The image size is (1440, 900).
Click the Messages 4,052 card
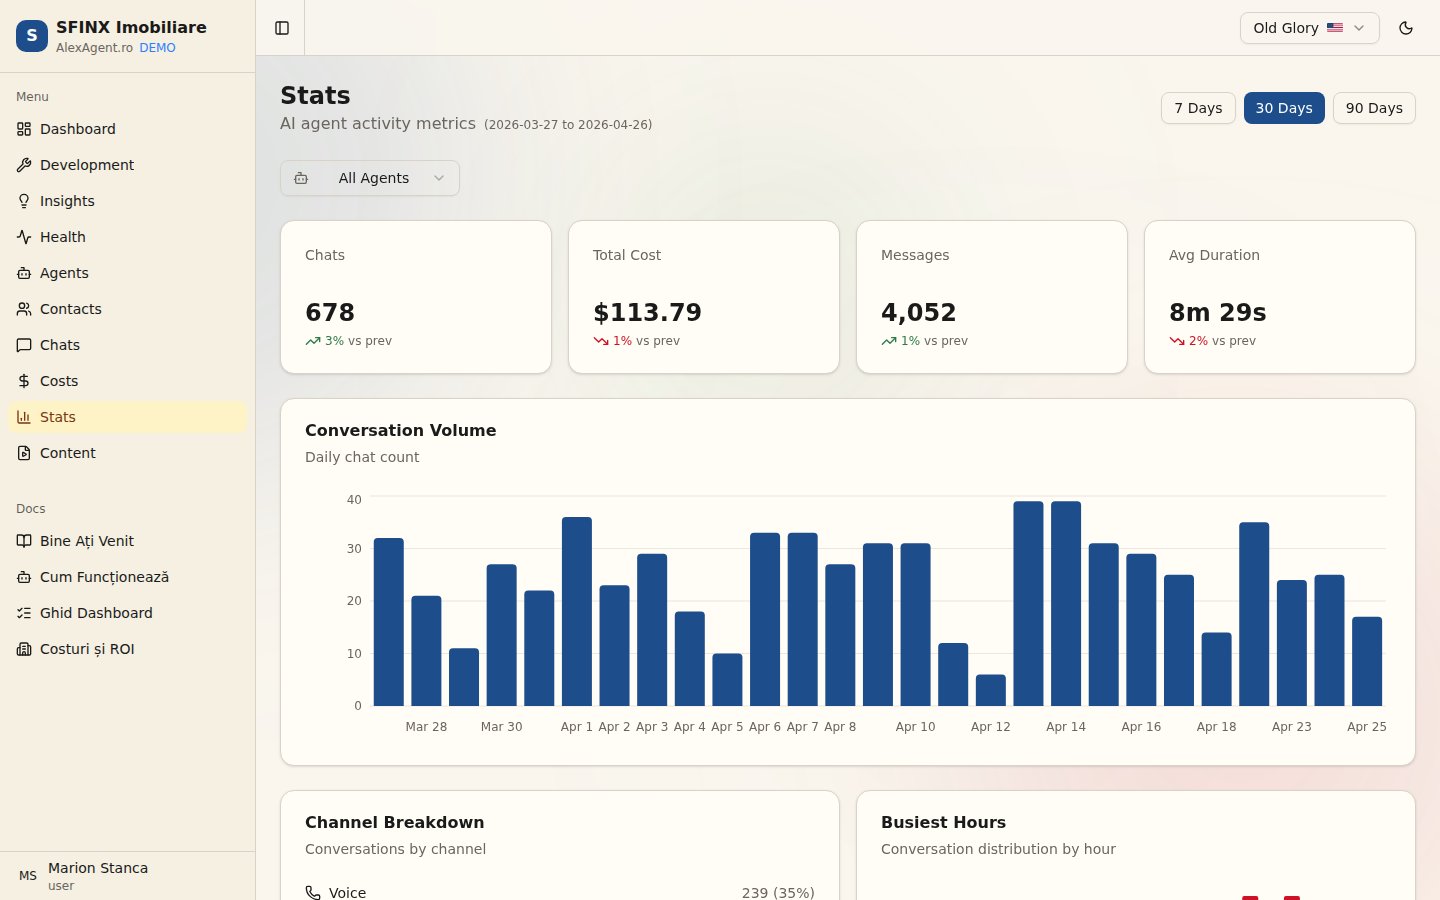tap(992, 297)
